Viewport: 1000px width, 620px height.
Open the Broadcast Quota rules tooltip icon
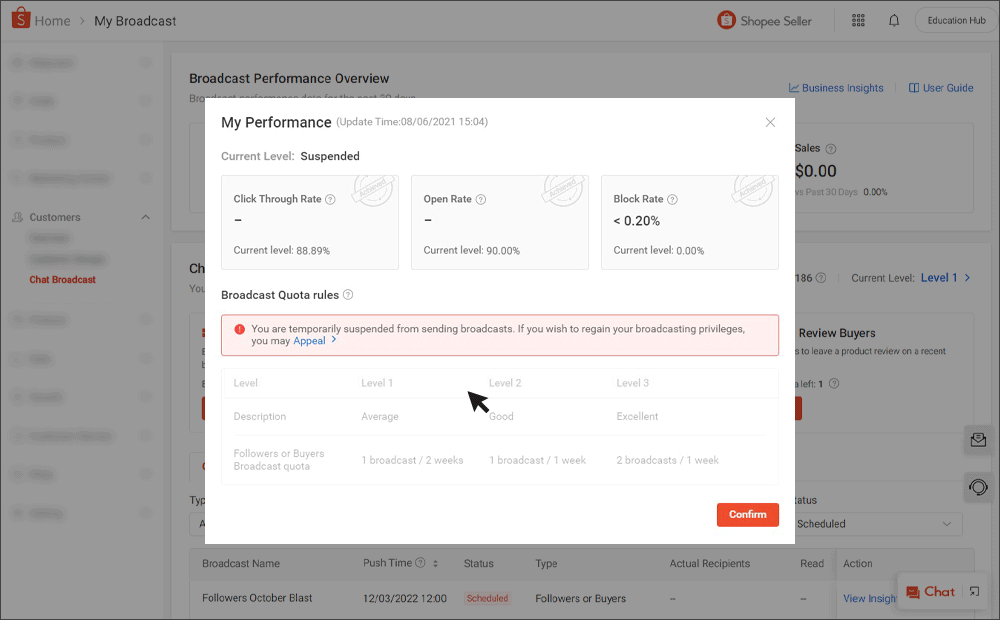[347, 294]
